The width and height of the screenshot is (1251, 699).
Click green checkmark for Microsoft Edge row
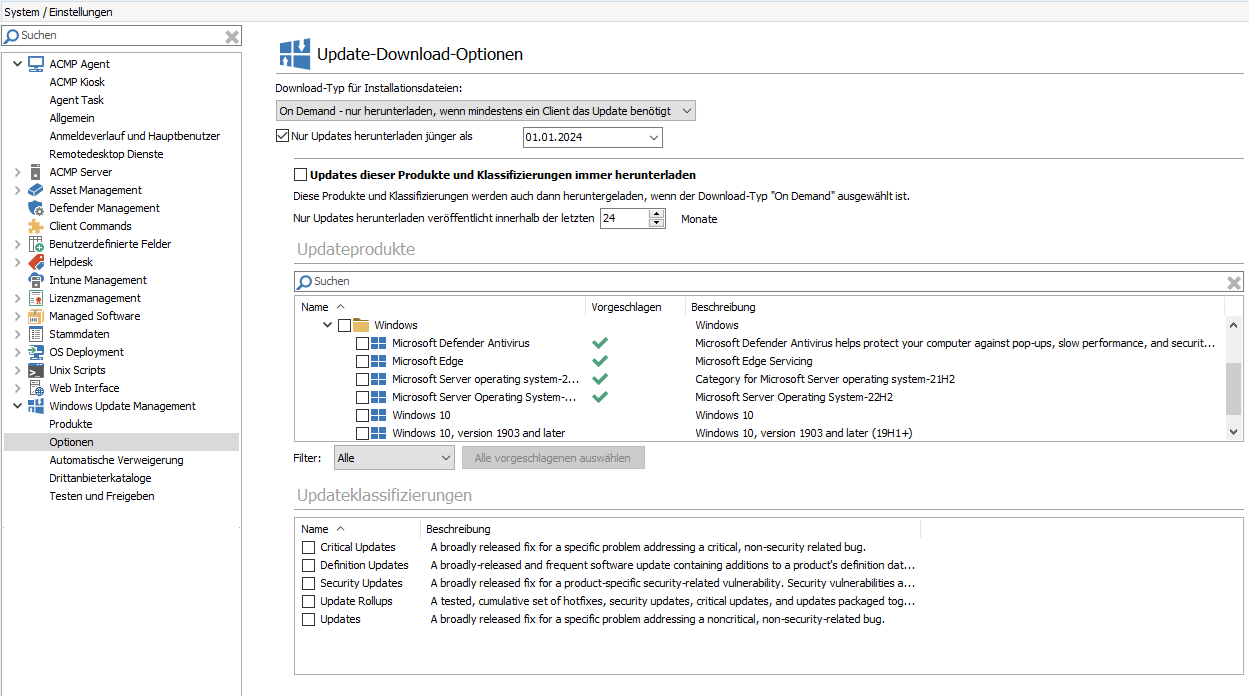(x=600, y=361)
